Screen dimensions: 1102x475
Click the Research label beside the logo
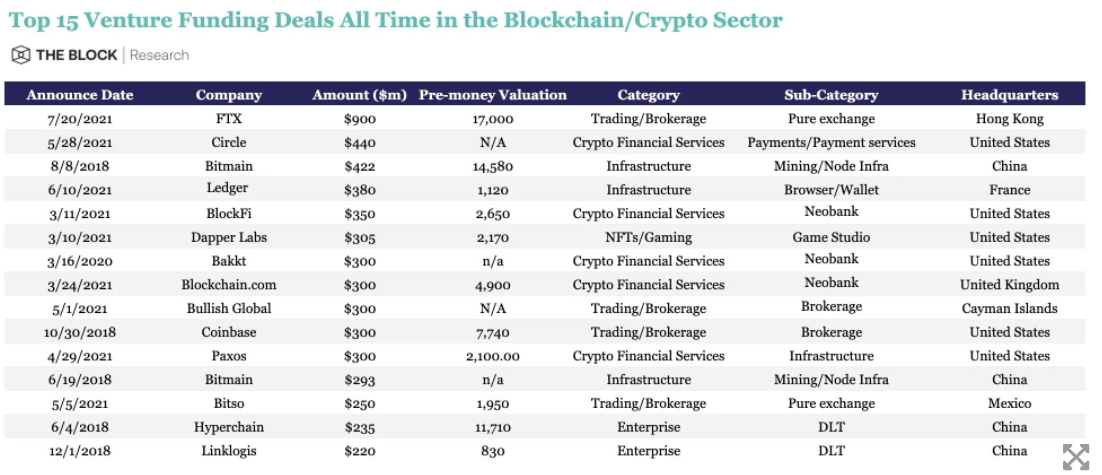[x=159, y=55]
